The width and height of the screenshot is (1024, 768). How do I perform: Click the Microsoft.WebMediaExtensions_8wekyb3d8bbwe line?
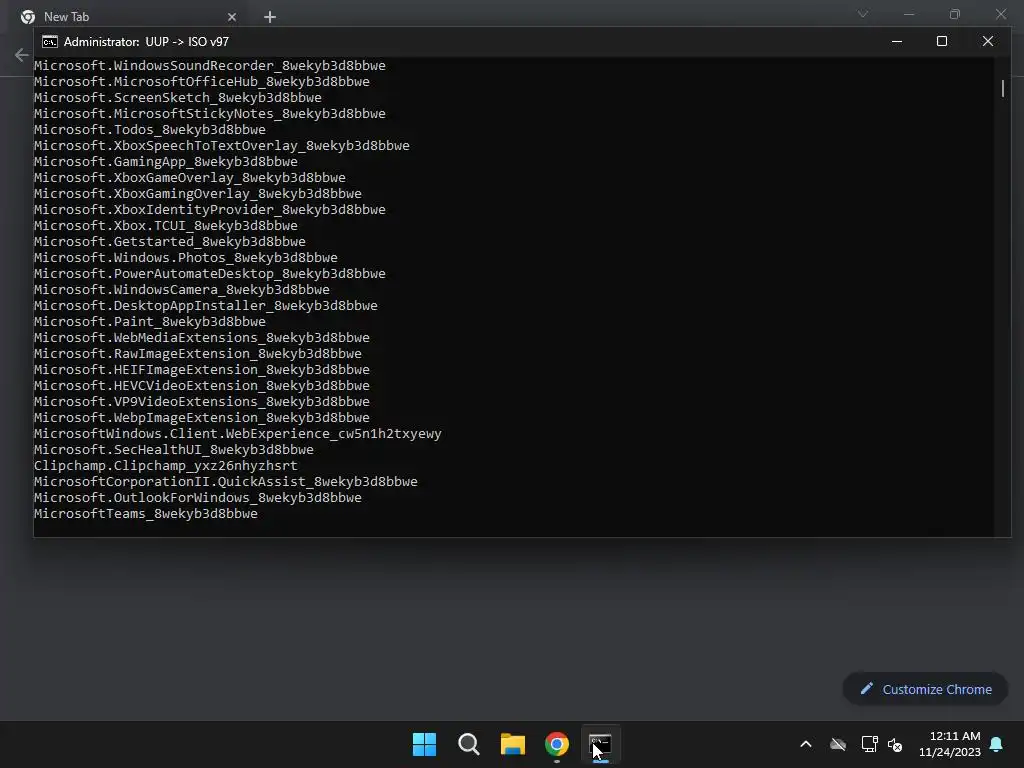(x=202, y=338)
